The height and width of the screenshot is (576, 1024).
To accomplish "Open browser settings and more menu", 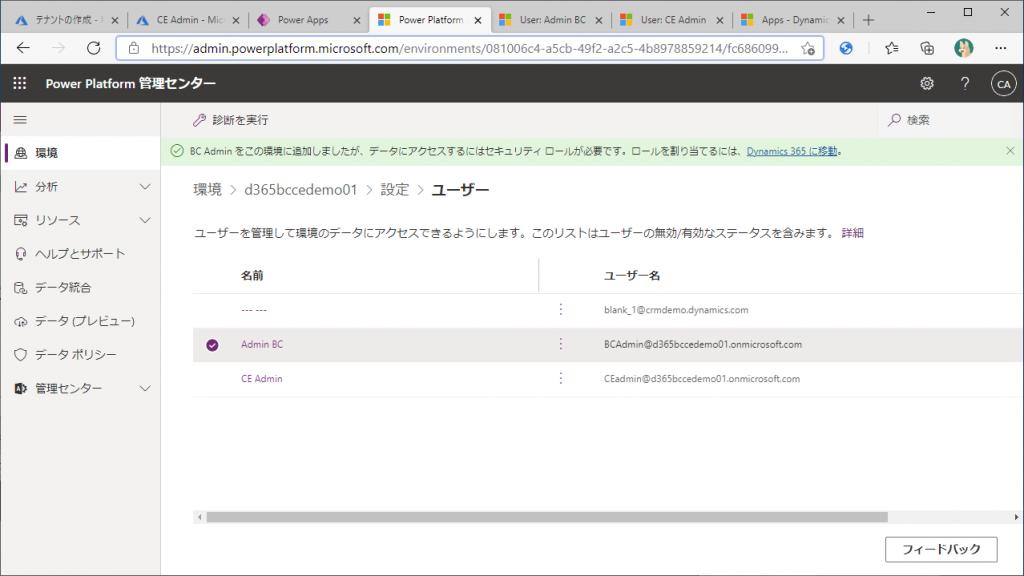I will [x=1000, y=48].
